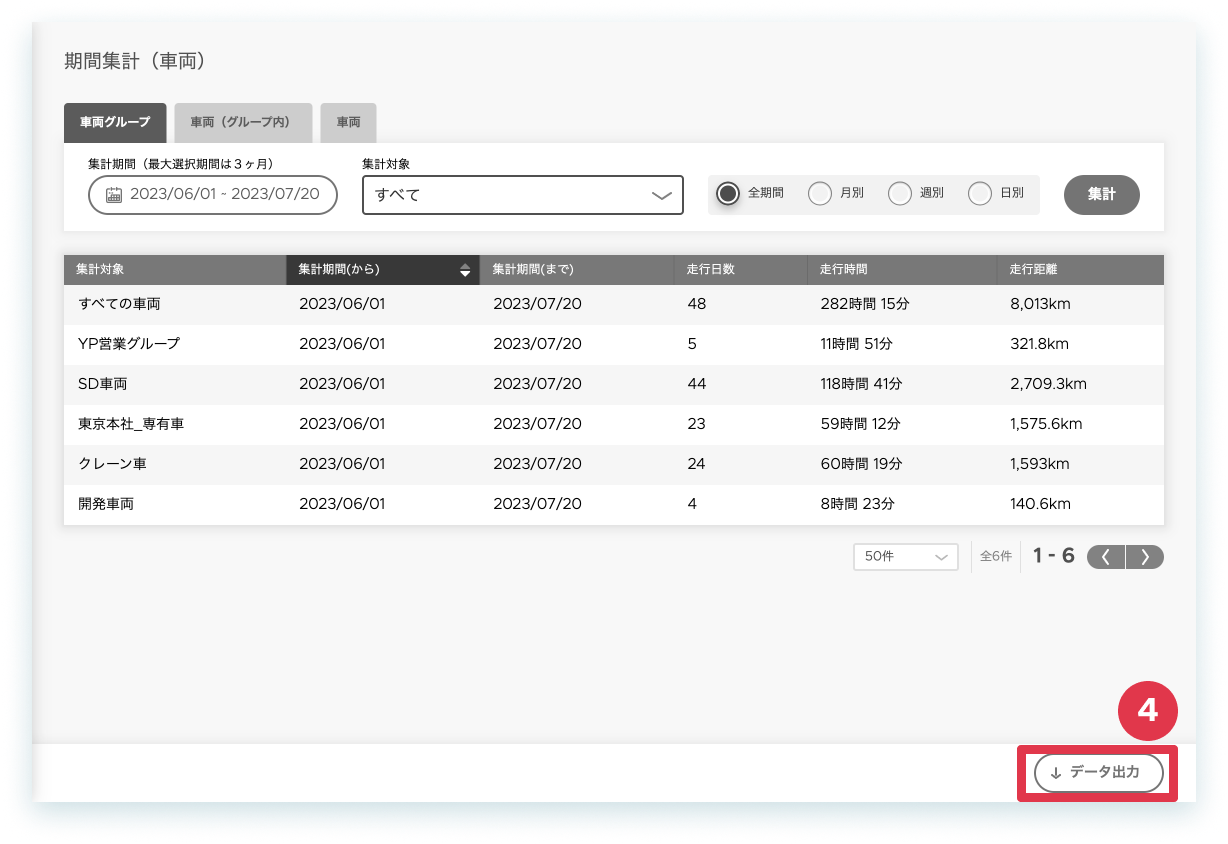This screenshot has width=1228, height=844.
Task: Click the 321.8km distance cell
Action: [1040, 344]
